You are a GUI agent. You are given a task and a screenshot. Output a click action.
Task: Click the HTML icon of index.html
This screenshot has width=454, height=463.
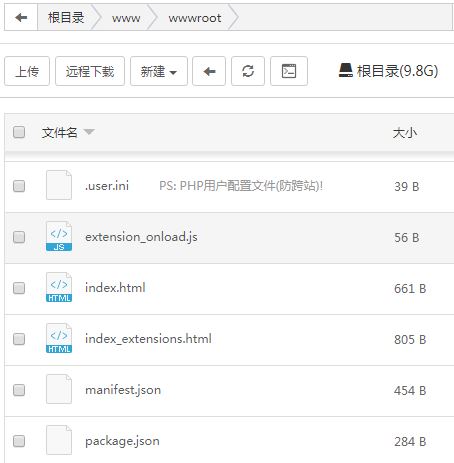coord(59,287)
